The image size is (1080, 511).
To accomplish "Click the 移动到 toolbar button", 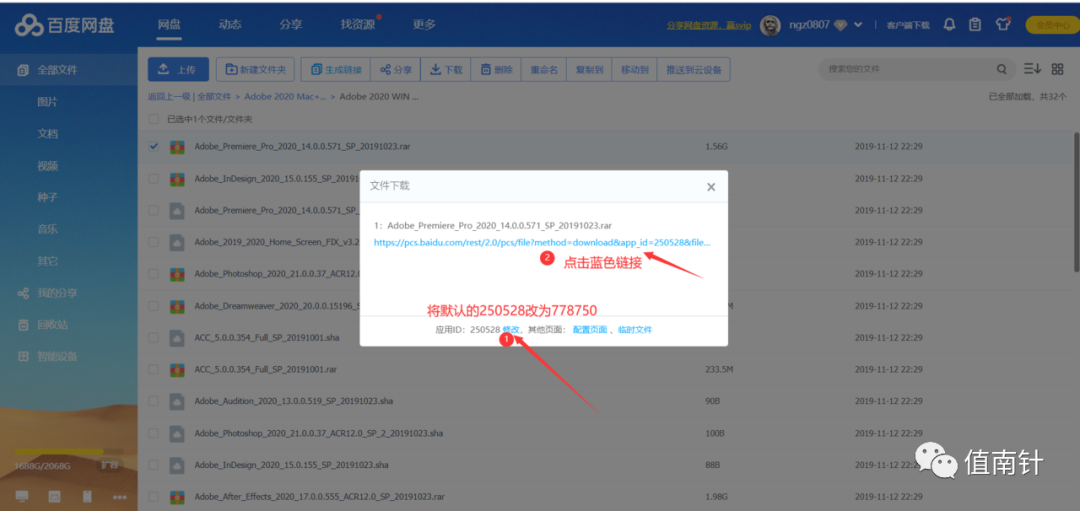I will [x=635, y=70].
